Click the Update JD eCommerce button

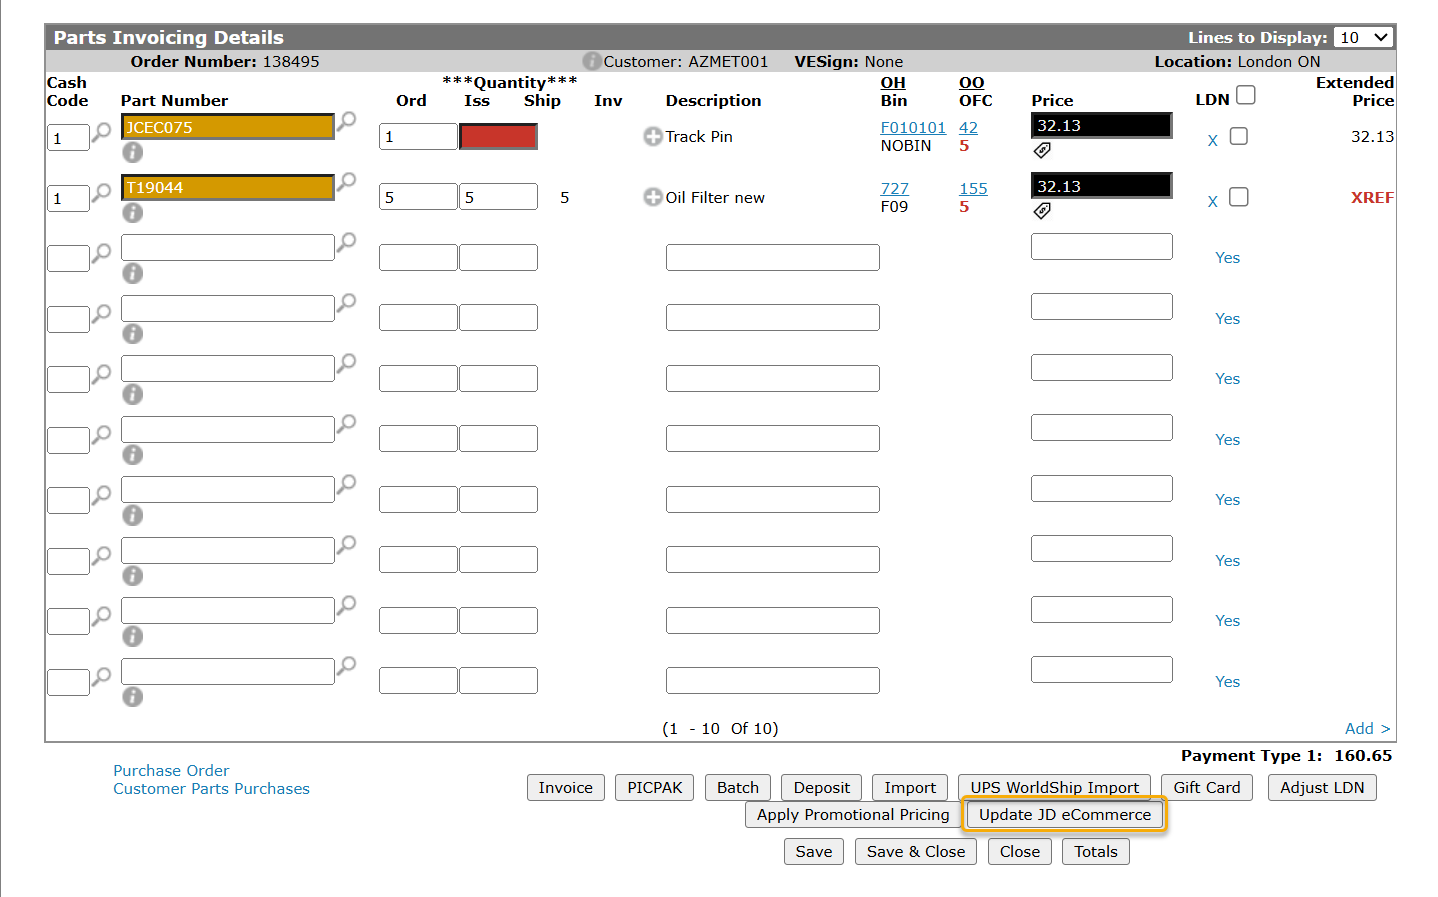pos(1064,814)
